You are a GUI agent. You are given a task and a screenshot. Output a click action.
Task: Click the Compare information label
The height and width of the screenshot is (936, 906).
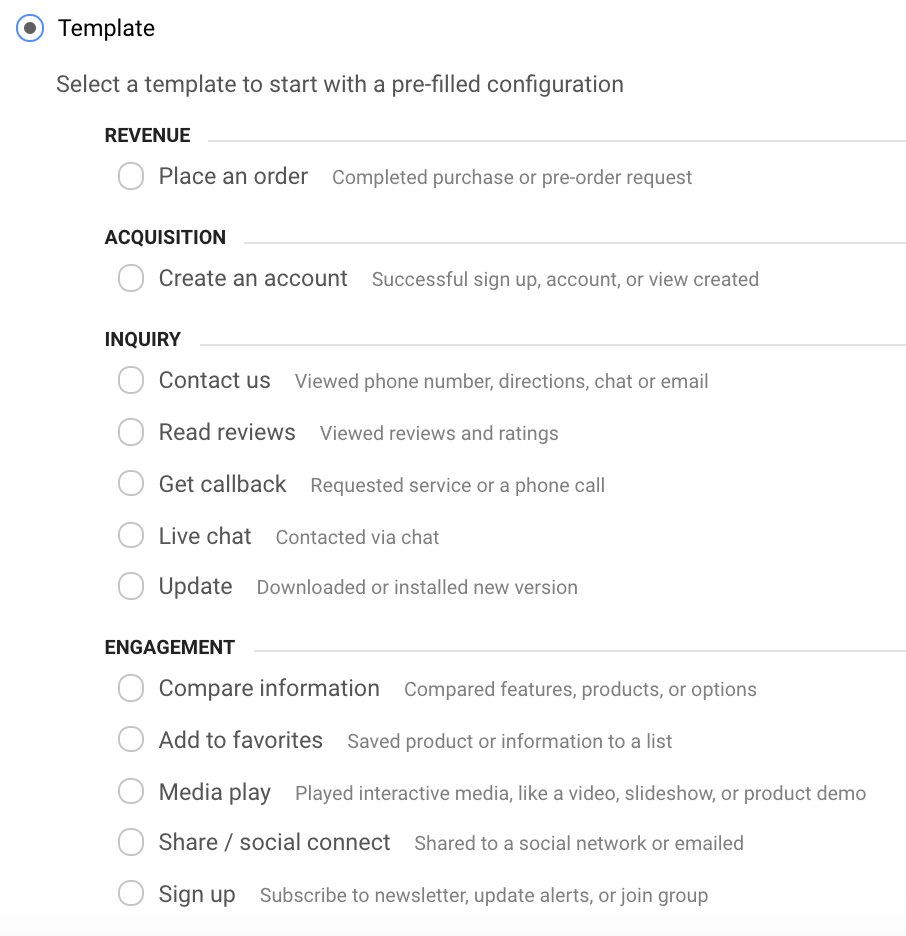tap(269, 688)
